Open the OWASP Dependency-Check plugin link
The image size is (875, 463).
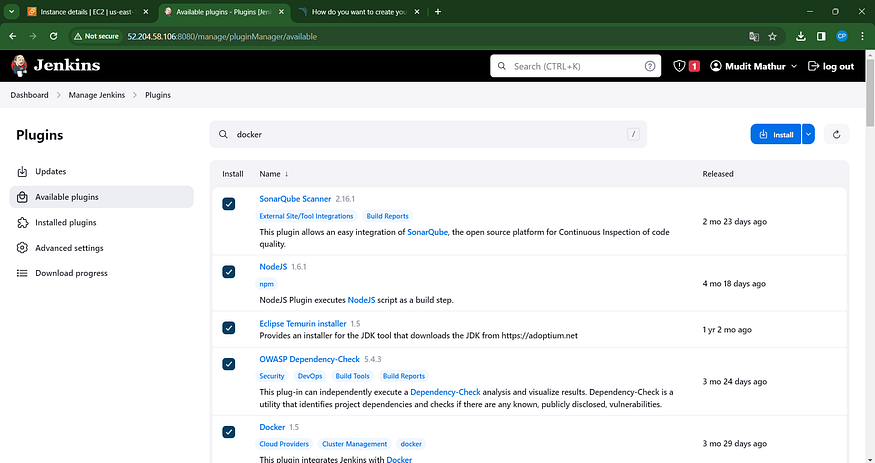point(309,359)
